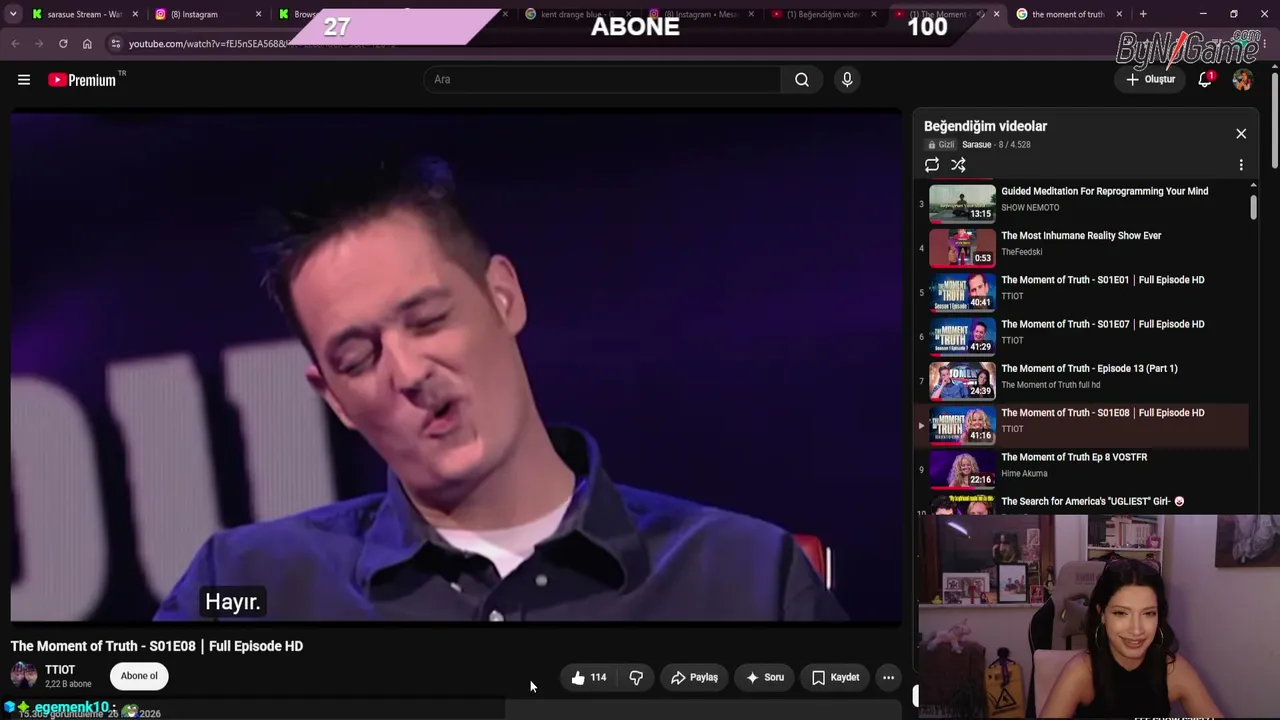Open the tab search dropdown
Image resolution: width=1280 pixels, height=720 pixels.
(x=13, y=14)
